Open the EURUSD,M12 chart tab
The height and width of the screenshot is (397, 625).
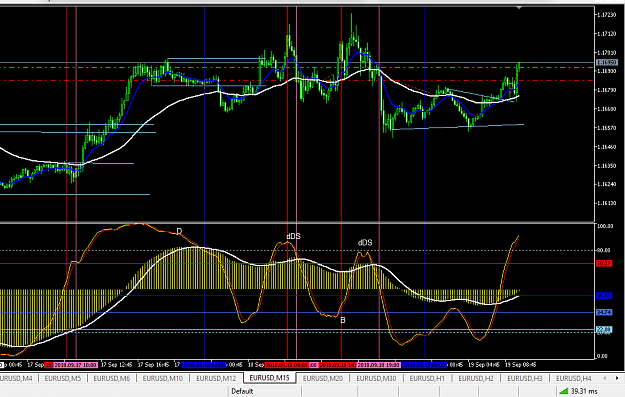pos(216,378)
